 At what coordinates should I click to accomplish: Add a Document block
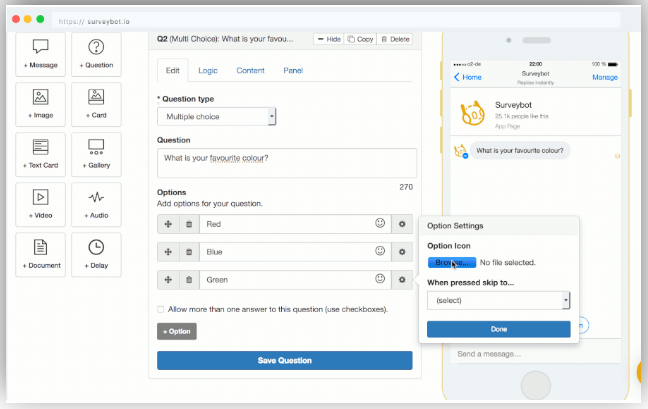coord(40,254)
